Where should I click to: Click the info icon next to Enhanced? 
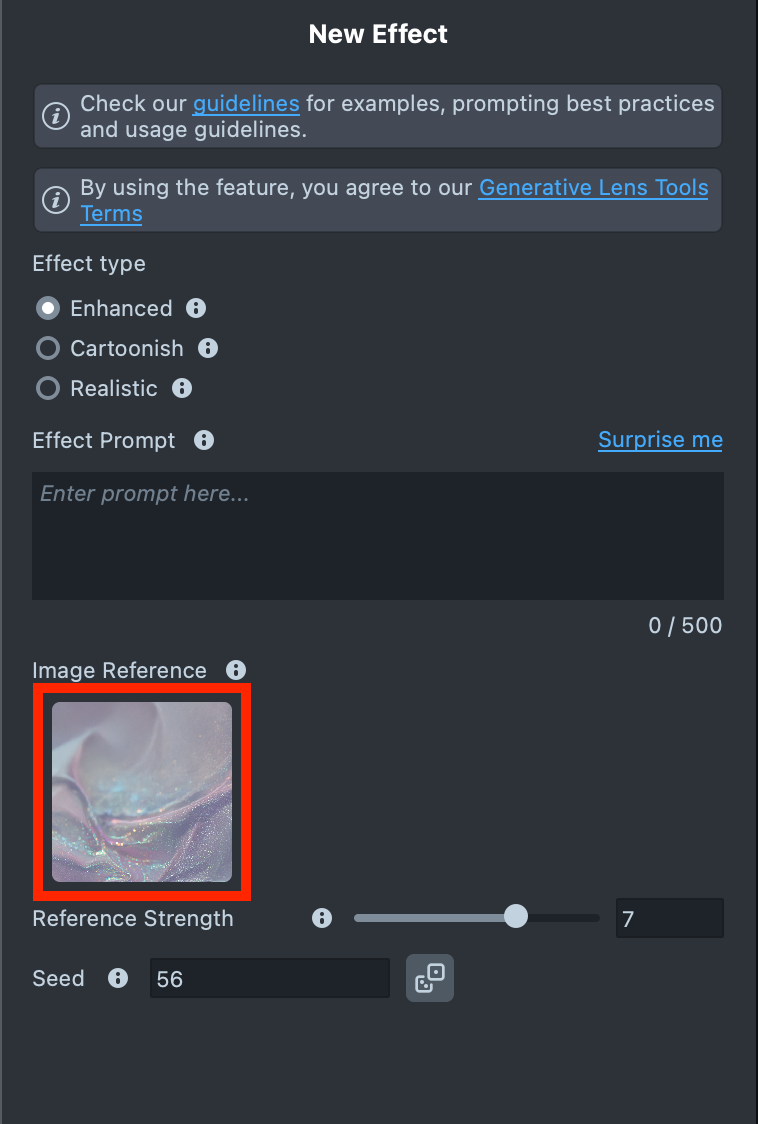(x=196, y=308)
